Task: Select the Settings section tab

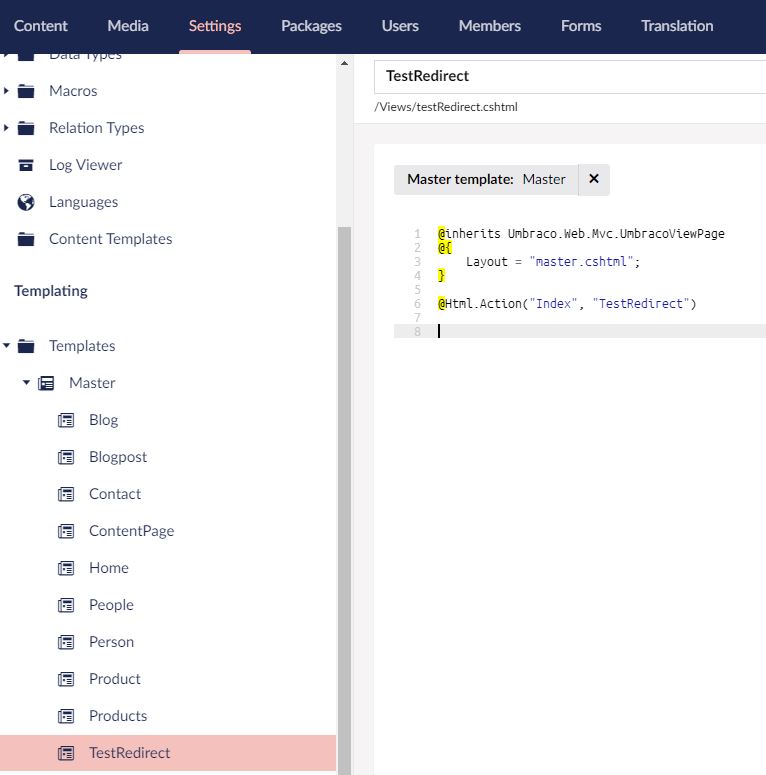Action: 215,26
